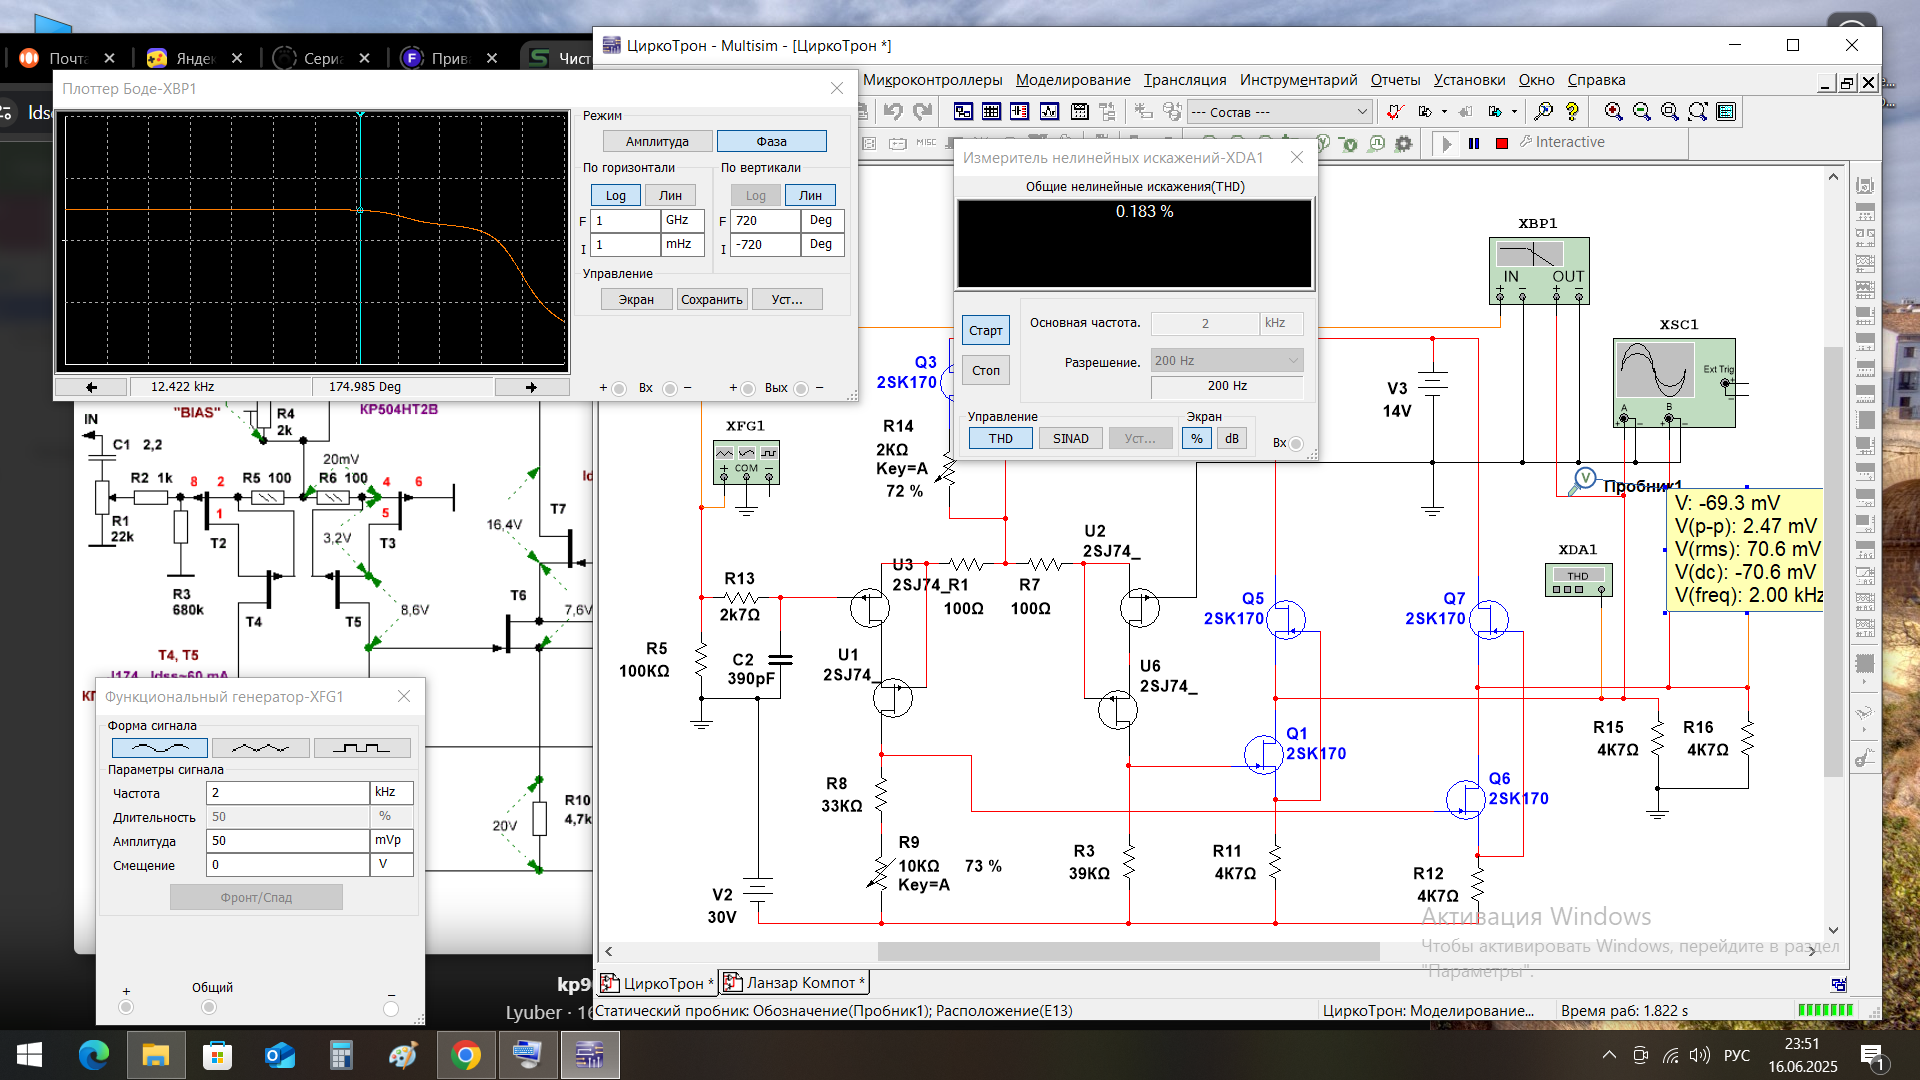Click the help question mark icon
Image resolution: width=1920 pixels, height=1080 pixels.
coord(1572,112)
